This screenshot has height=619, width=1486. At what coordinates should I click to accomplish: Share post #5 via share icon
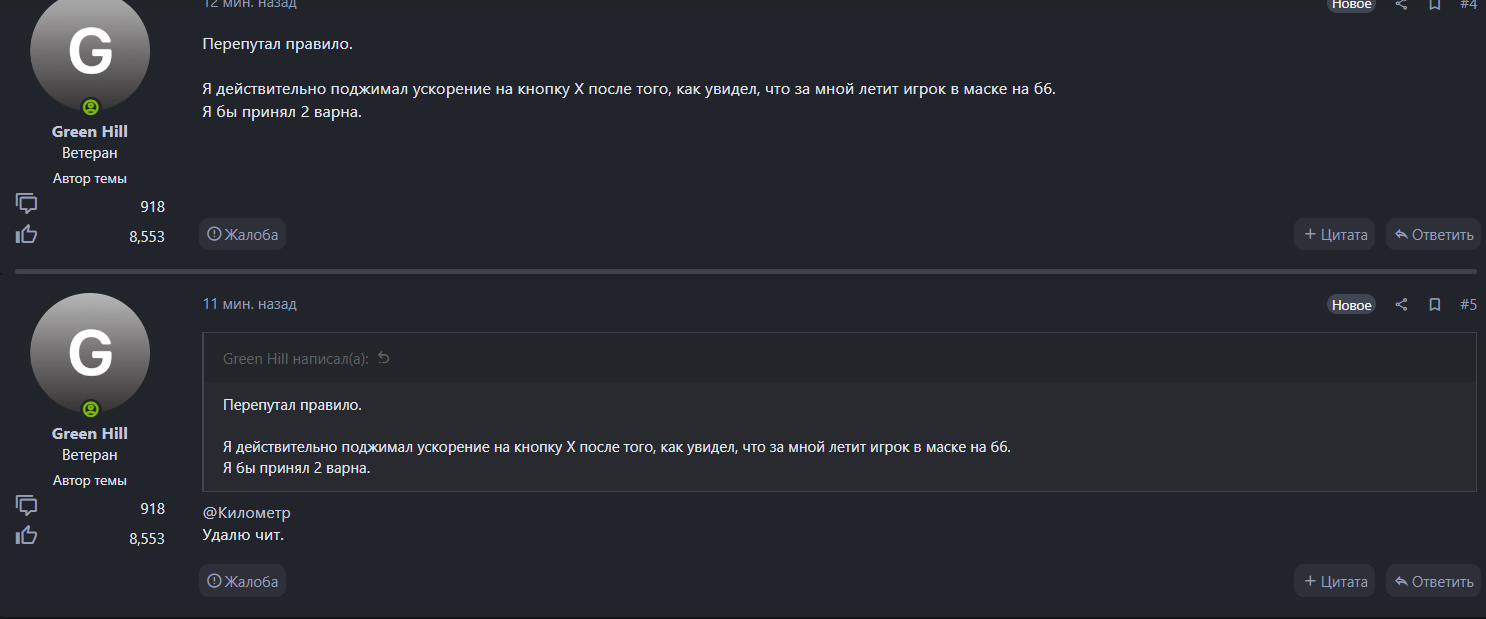click(x=1402, y=304)
